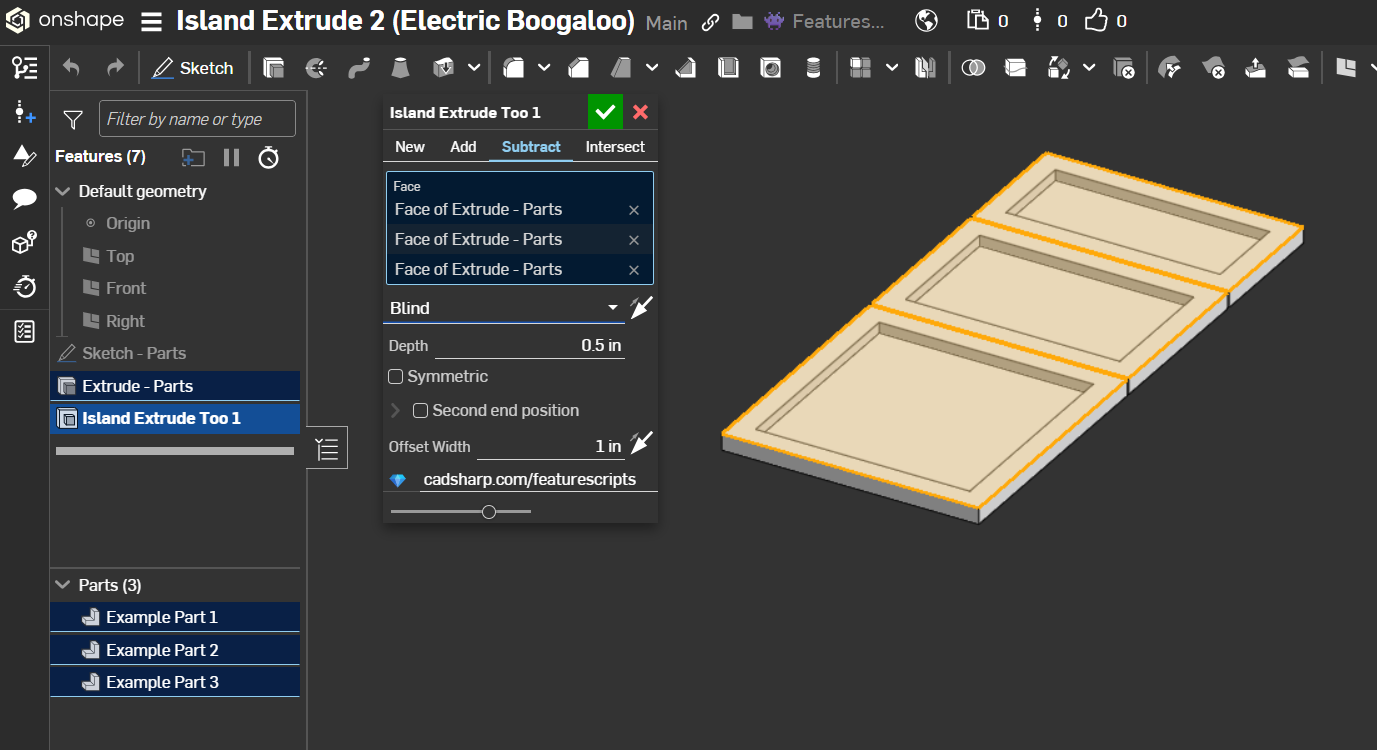The width and height of the screenshot is (1377, 750).
Task: Select the Replace face tool
Action: 1298,68
